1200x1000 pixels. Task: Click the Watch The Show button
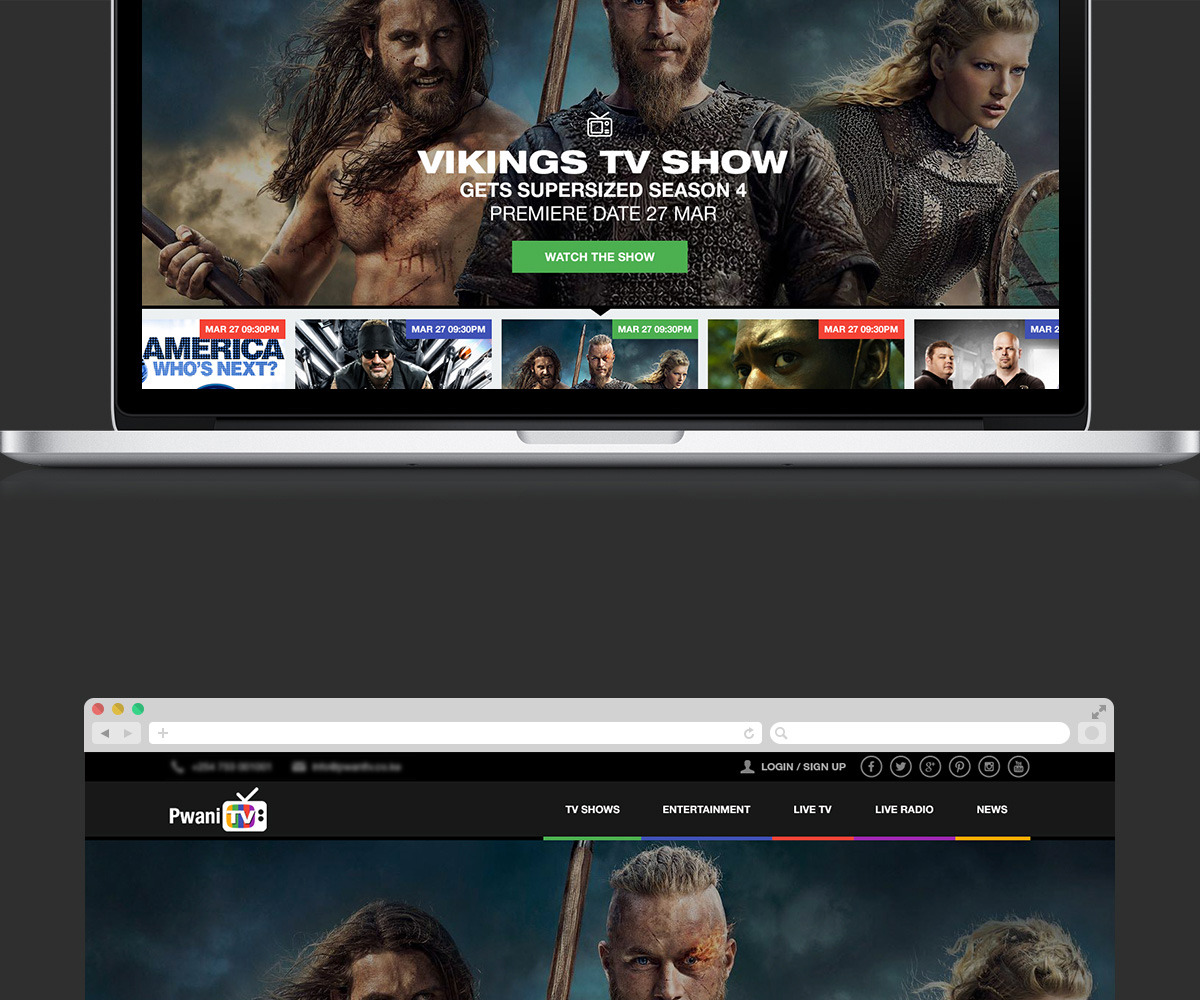[x=600, y=257]
